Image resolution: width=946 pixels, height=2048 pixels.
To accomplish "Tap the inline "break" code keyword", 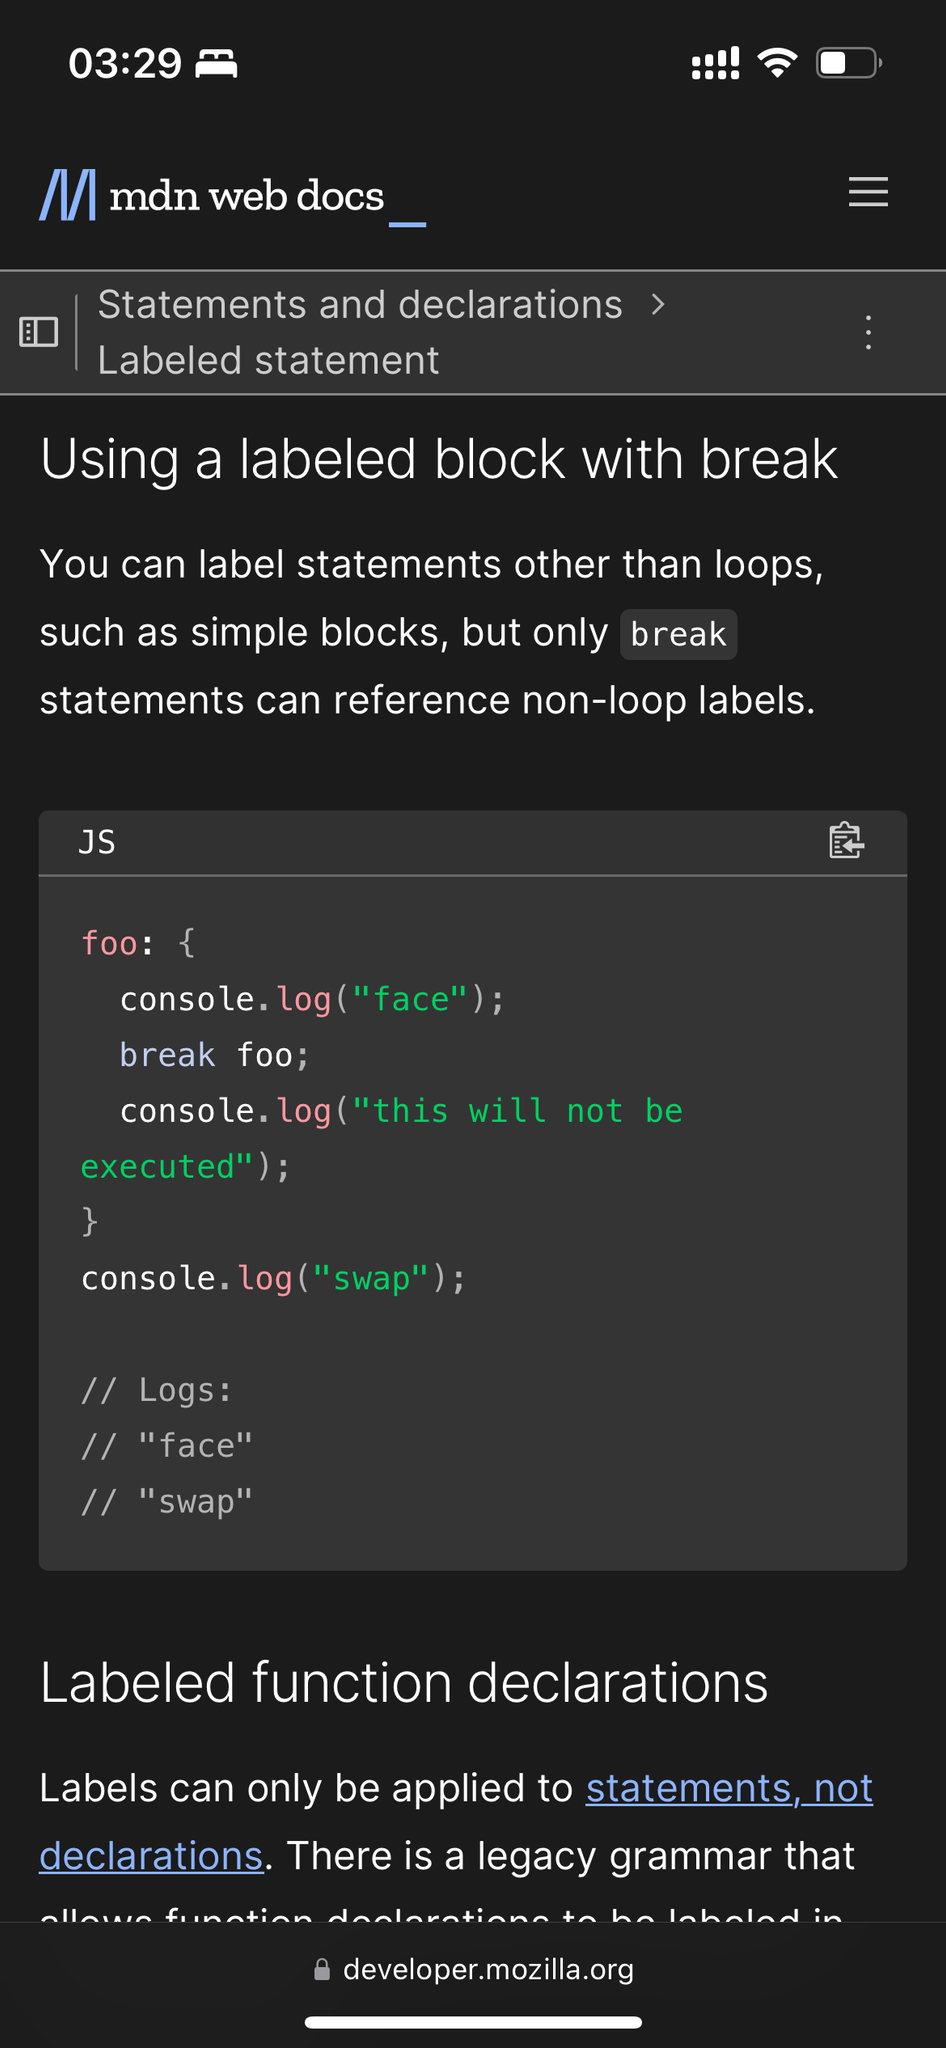I will [x=678, y=634].
